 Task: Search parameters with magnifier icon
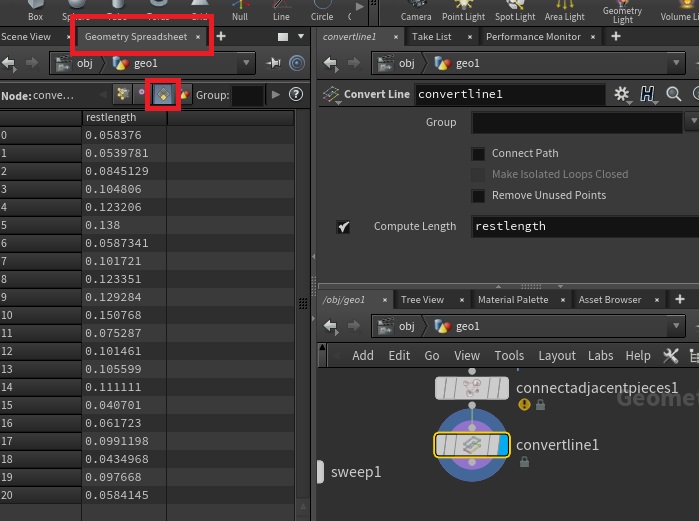click(673, 94)
